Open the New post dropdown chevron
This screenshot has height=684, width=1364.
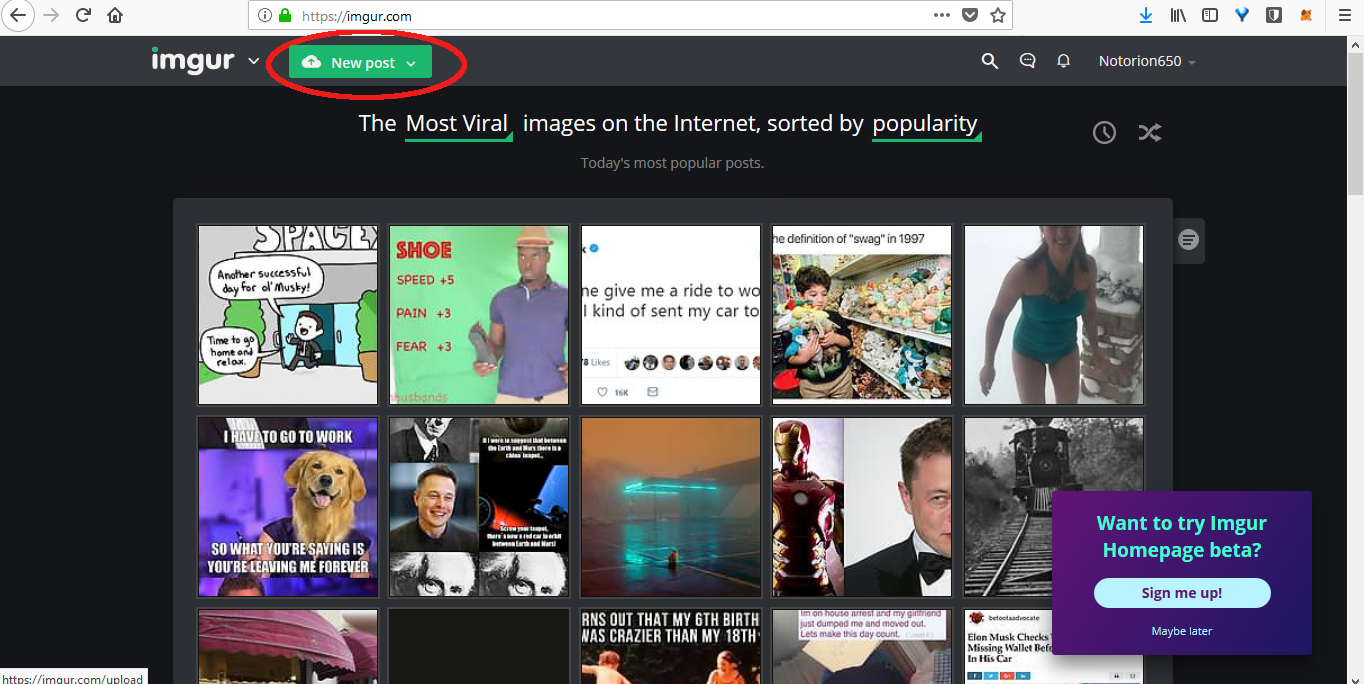pos(410,61)
